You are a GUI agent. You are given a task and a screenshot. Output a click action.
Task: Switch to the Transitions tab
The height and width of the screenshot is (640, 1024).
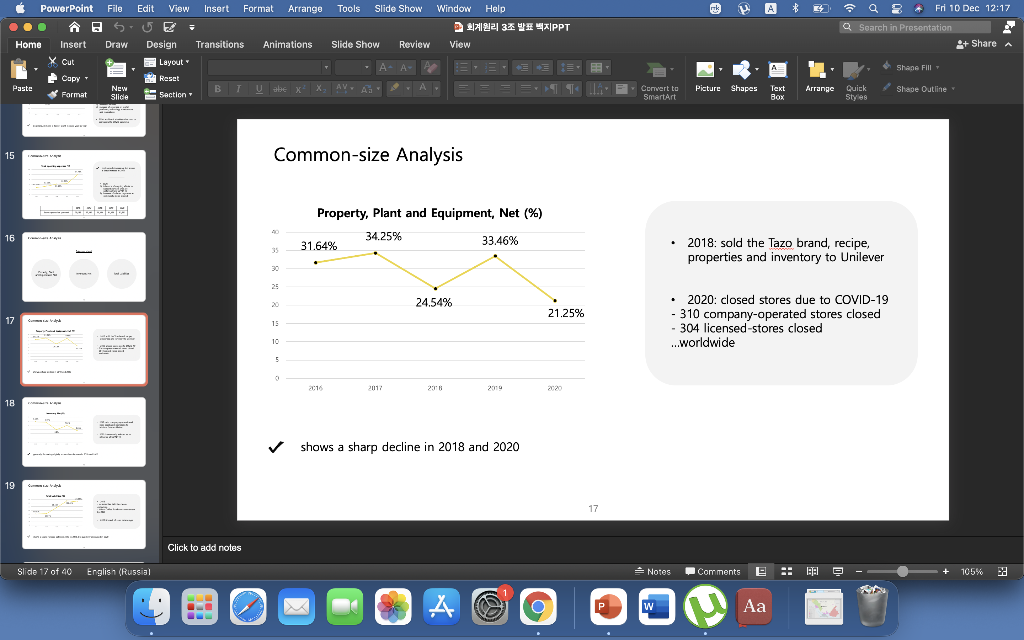(x=219, y=44)
